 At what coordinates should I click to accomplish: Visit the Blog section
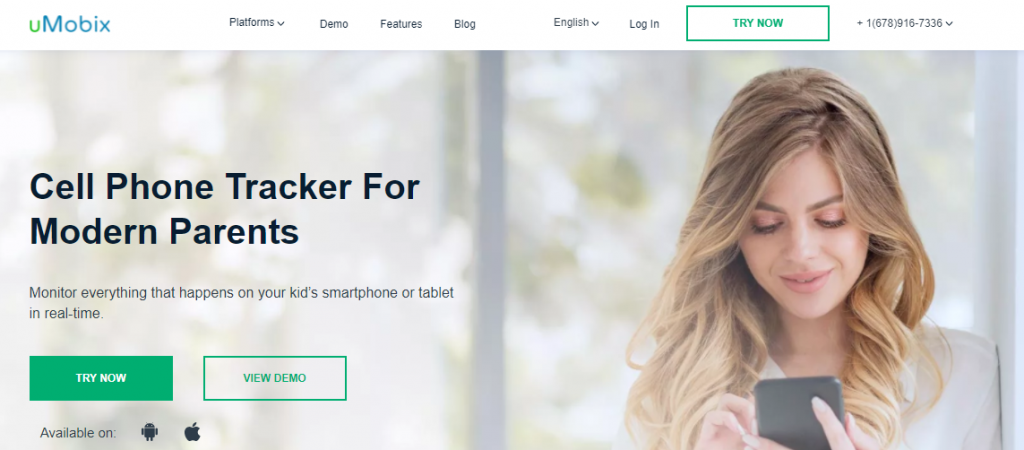(465, 24)
